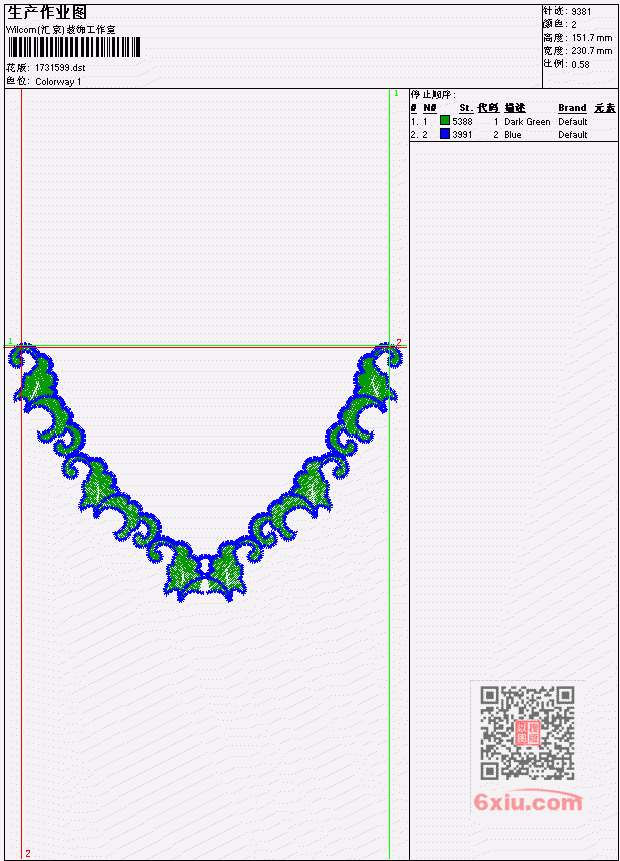Click the Dark Green thread color swatch

[x=445, y=120]
